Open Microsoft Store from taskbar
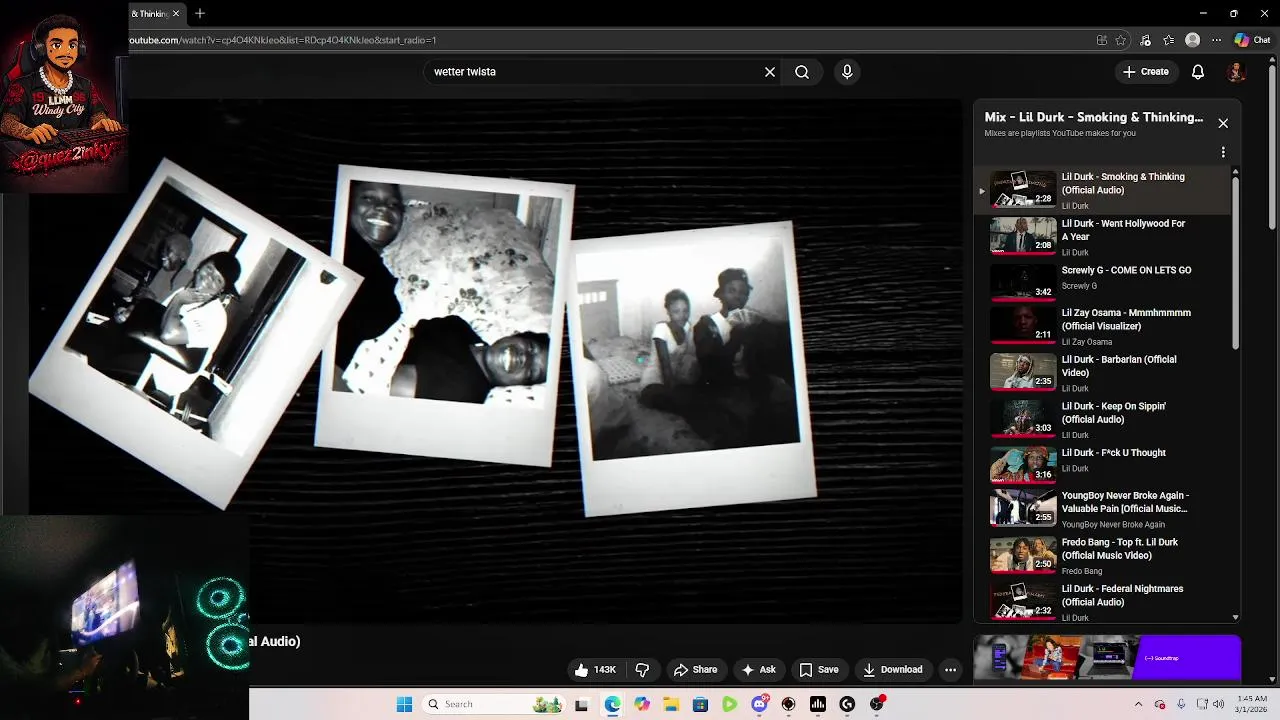The width and height of the screenshot is (1280, 720). (x=700, y=704)
